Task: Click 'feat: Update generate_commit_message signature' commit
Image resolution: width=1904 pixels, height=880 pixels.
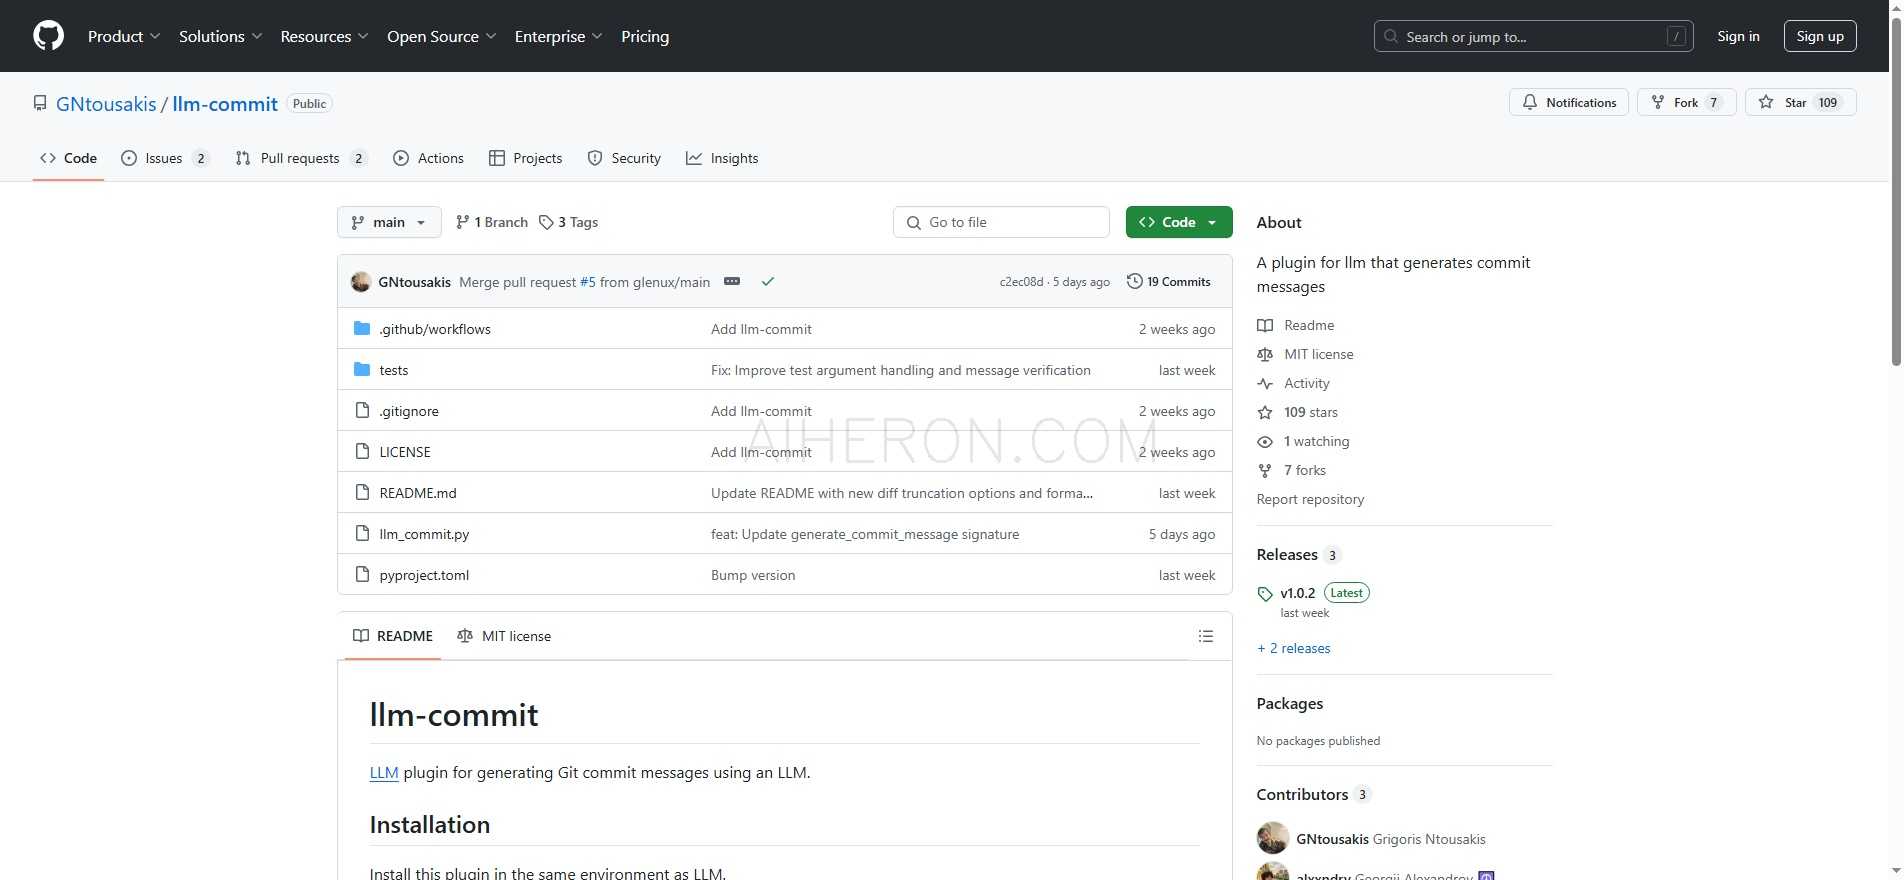Action: (x=865, y=534)
